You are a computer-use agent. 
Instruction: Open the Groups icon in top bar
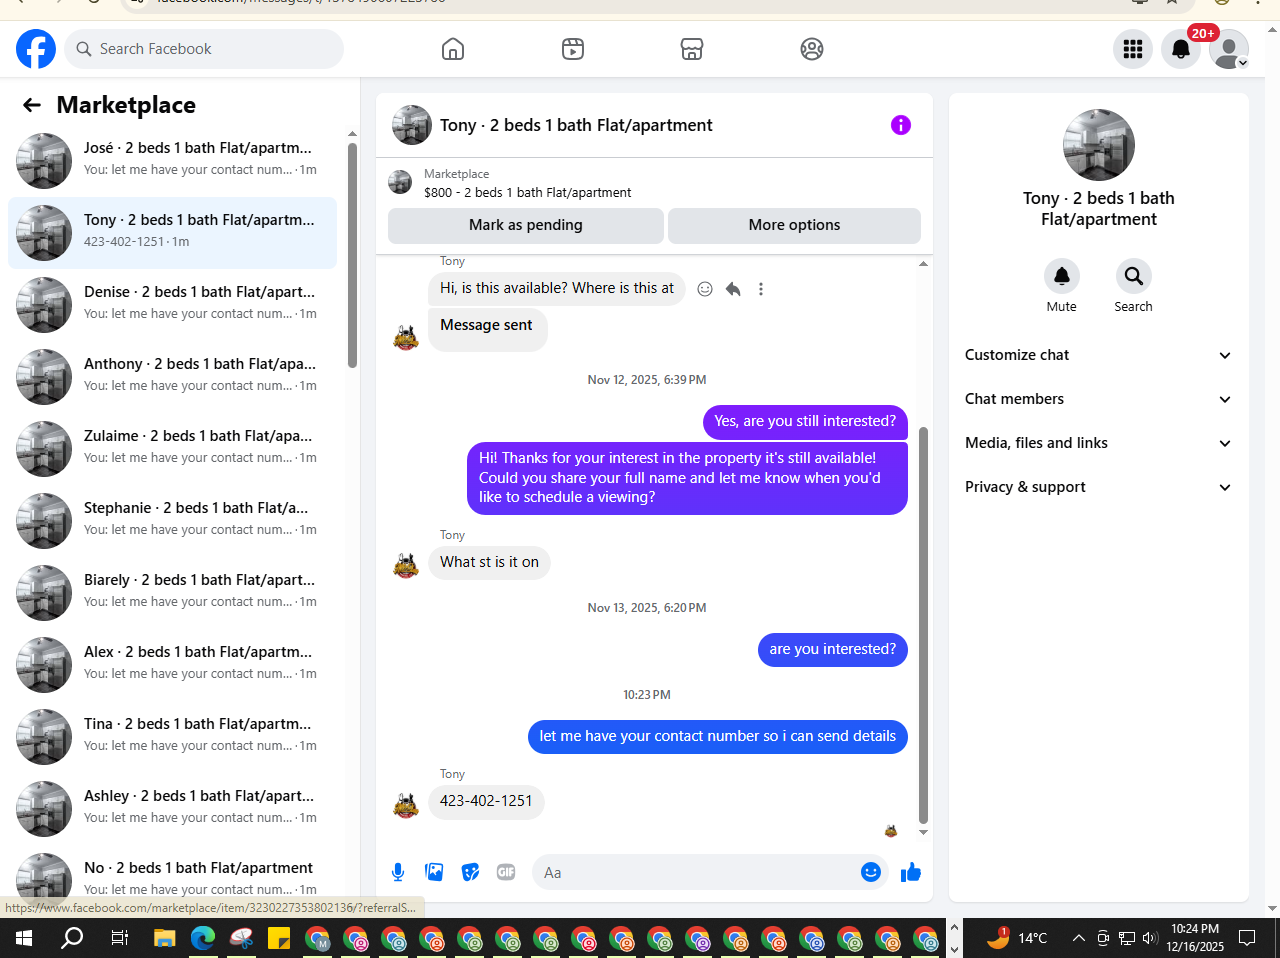(x=812, y=49)
